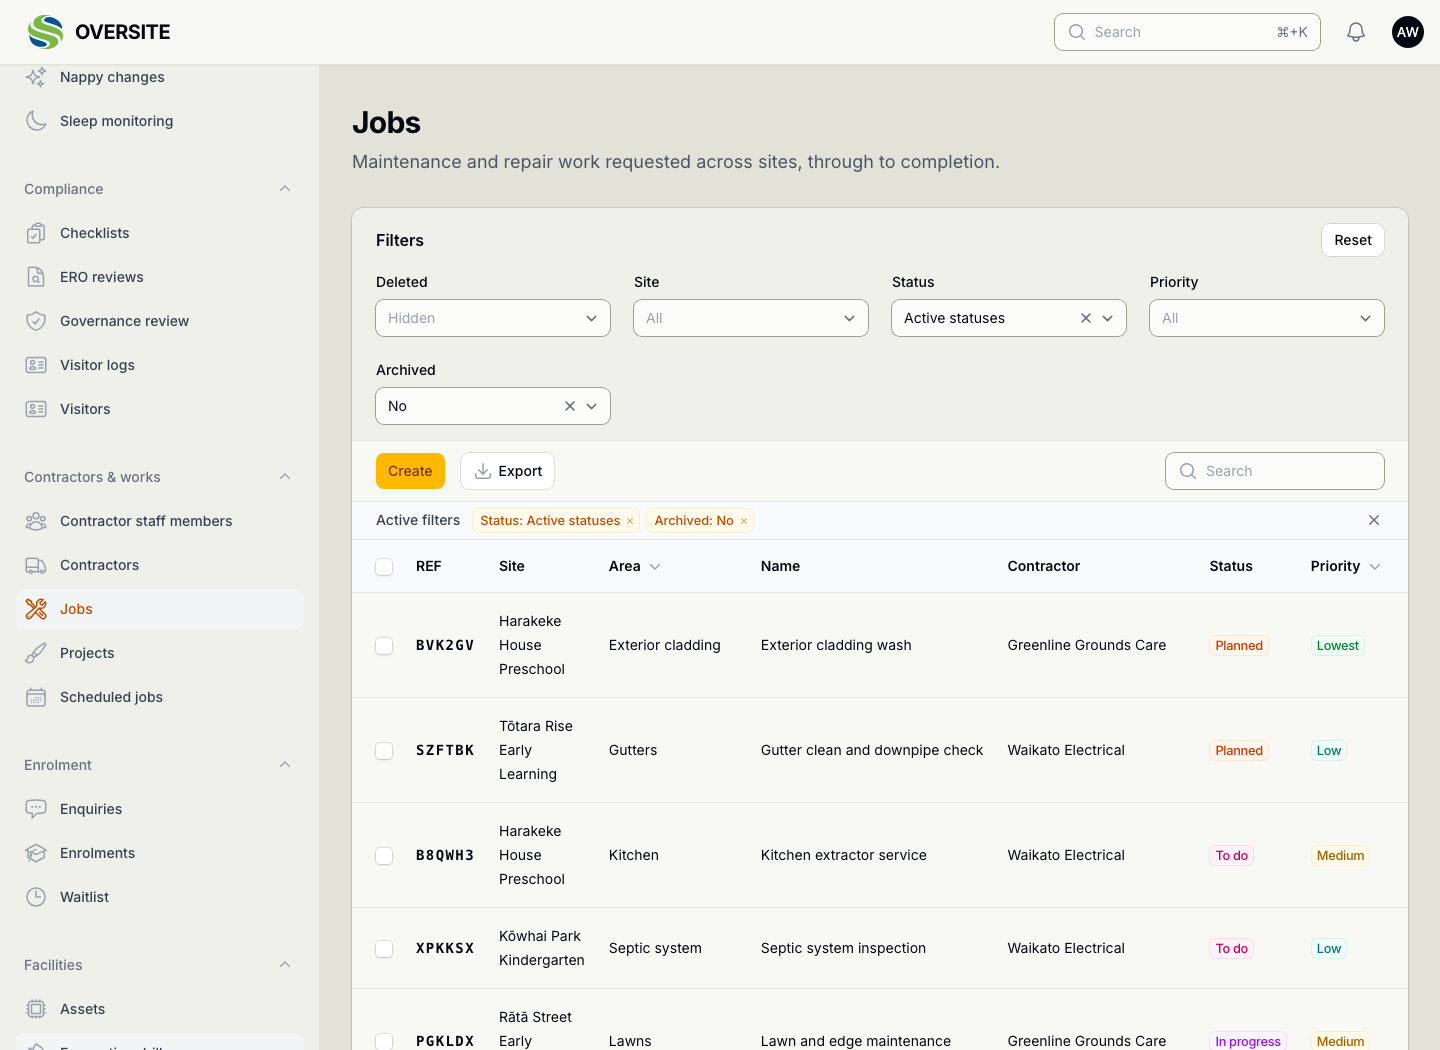Collapse the Facilities sidebar section
1440x1050 pixels.
285,965
